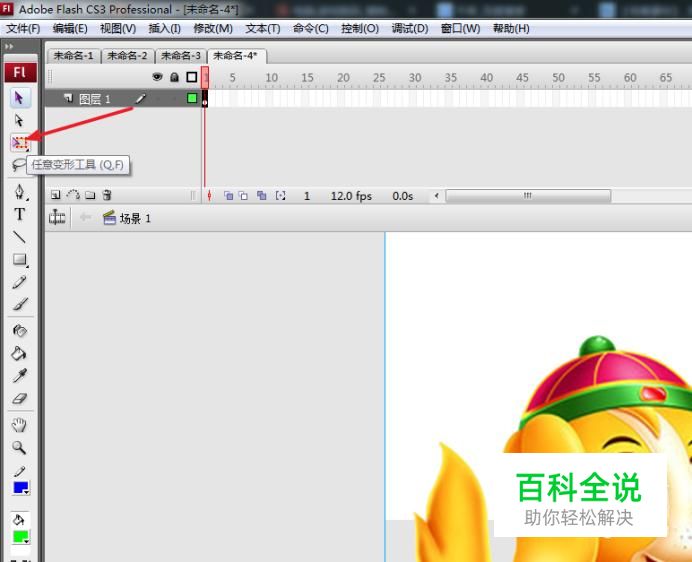Click the mascot image on stage
Image resolution: width=692 pixels, height=562 pixels.
pyautogui.click(x=552, y=448)
